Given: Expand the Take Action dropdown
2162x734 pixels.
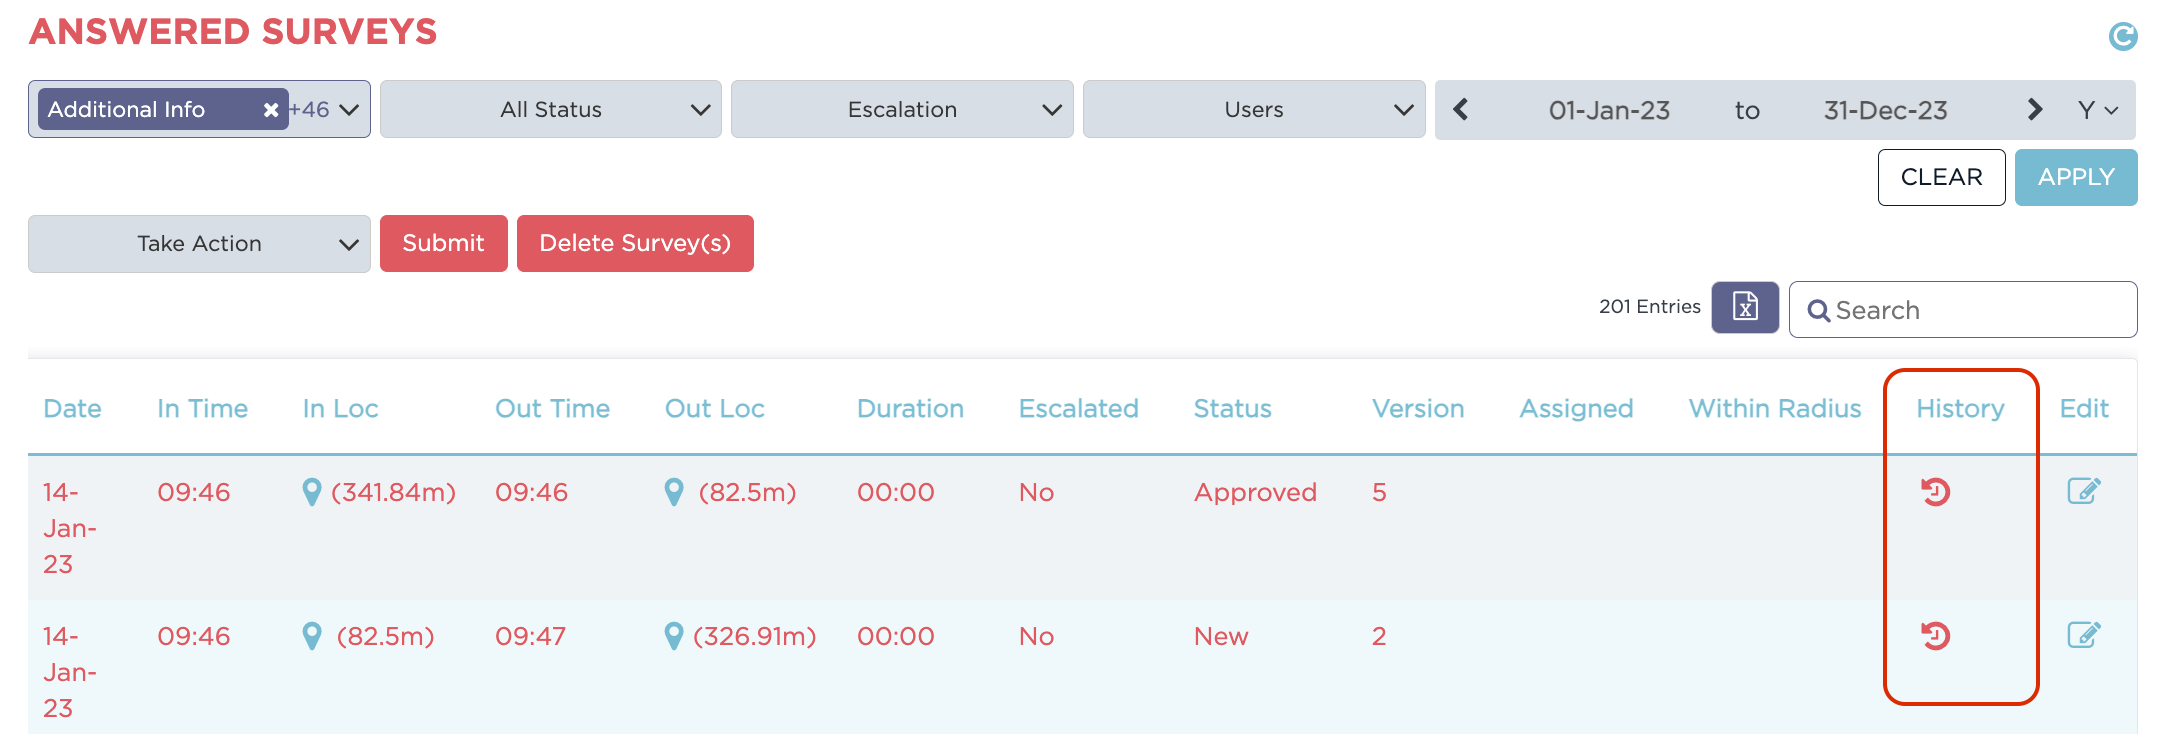Looking at the screenshot, I should 199,244.
